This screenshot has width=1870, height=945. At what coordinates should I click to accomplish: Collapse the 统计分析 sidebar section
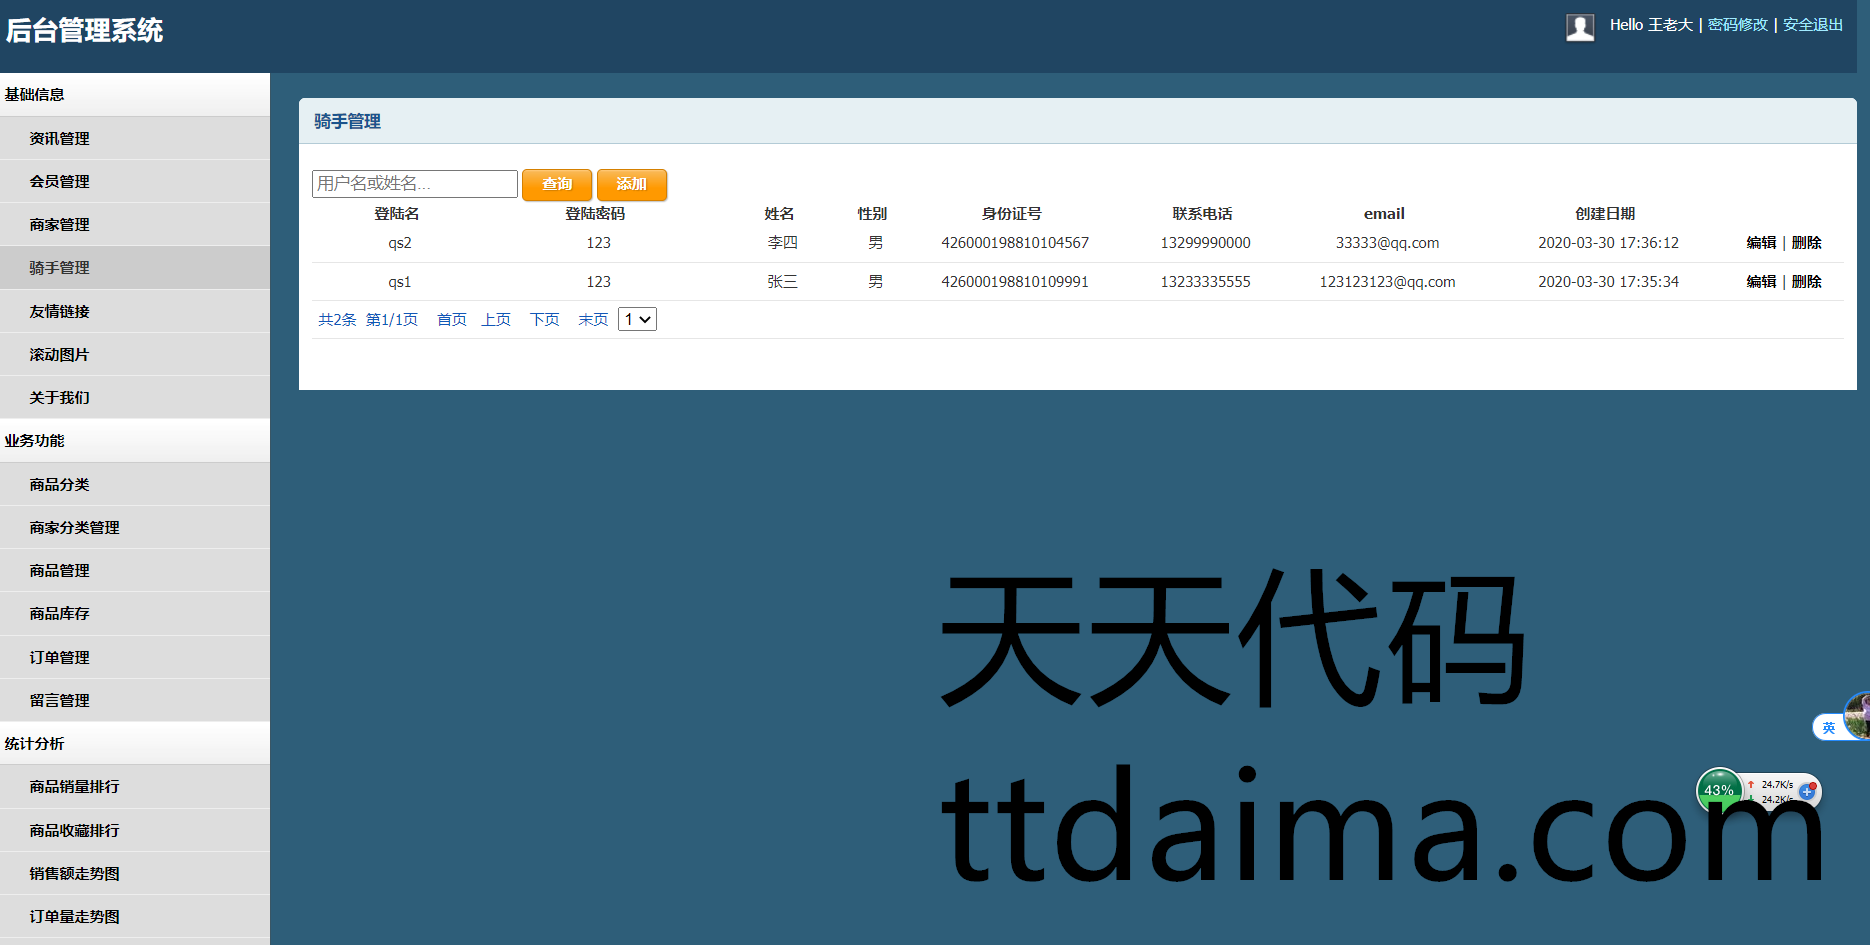34,744
